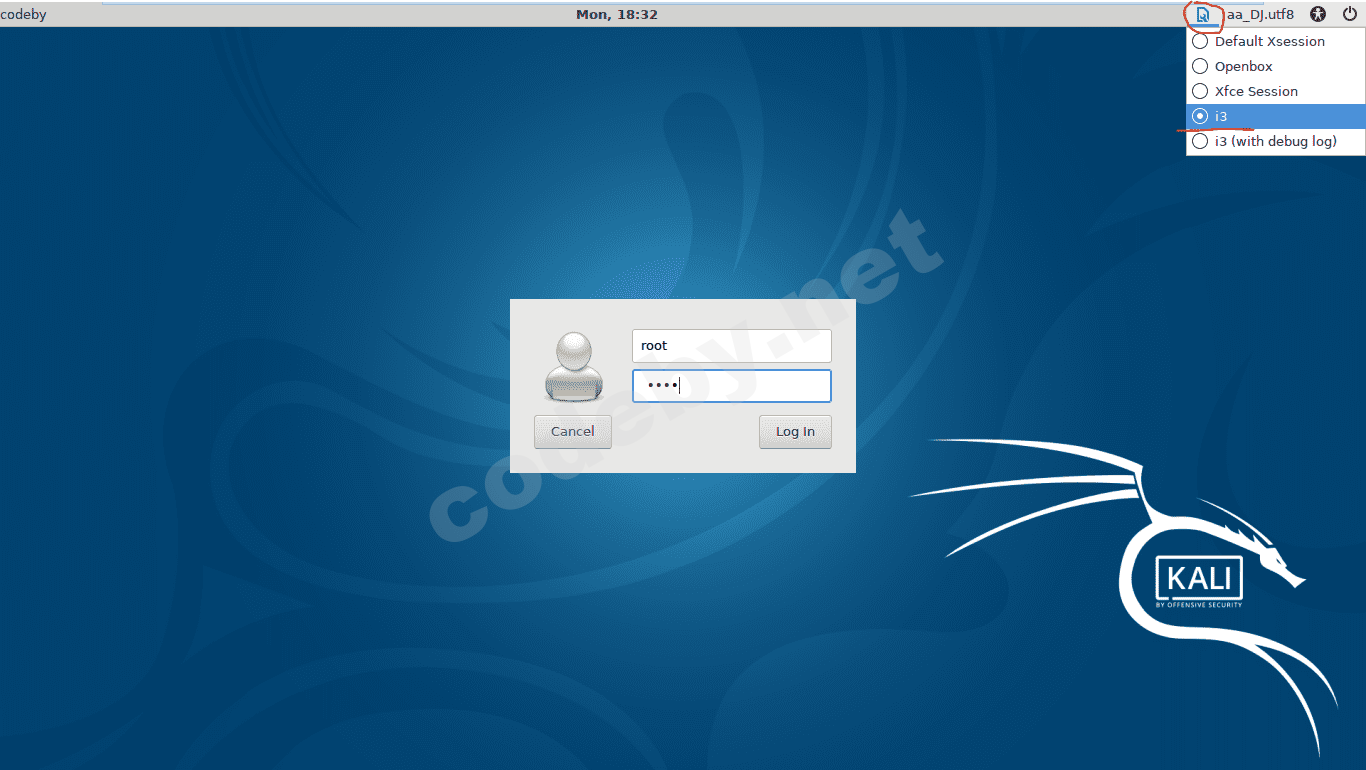Viewport: 1366px width, 770px height.
Task: Select the Xfce Session radio button
Action: (1200, 92)
